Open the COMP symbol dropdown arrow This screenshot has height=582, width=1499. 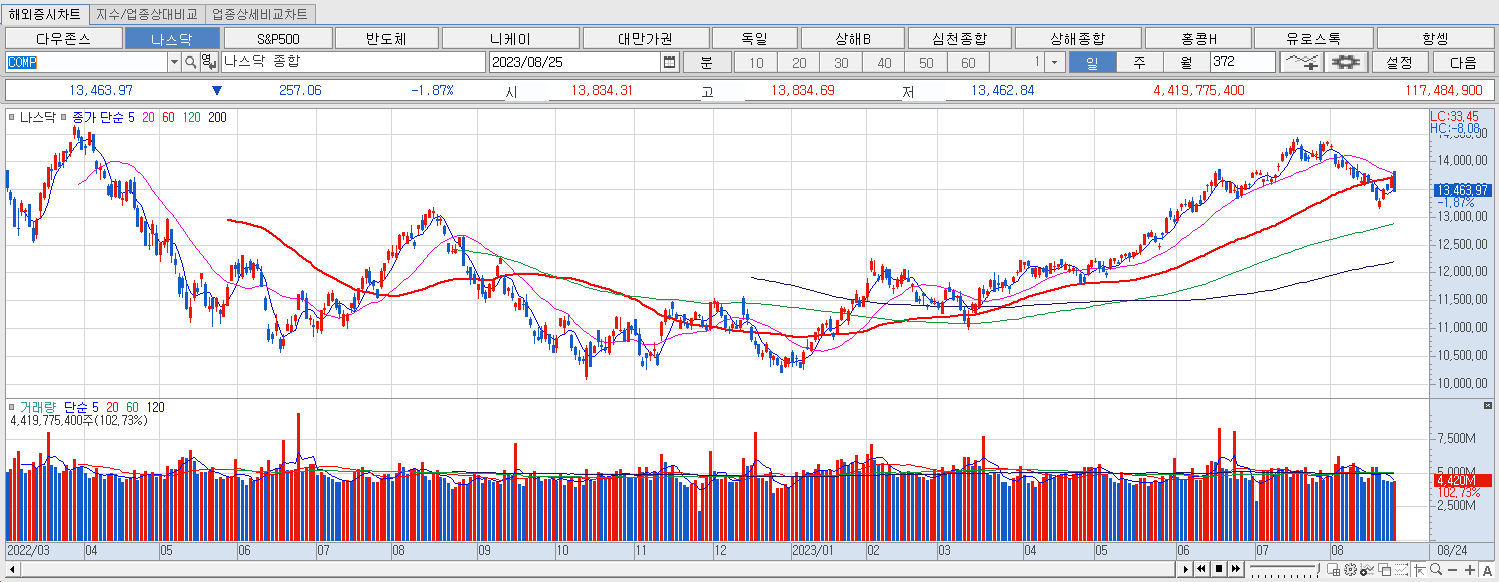click(x=174, y=61)
